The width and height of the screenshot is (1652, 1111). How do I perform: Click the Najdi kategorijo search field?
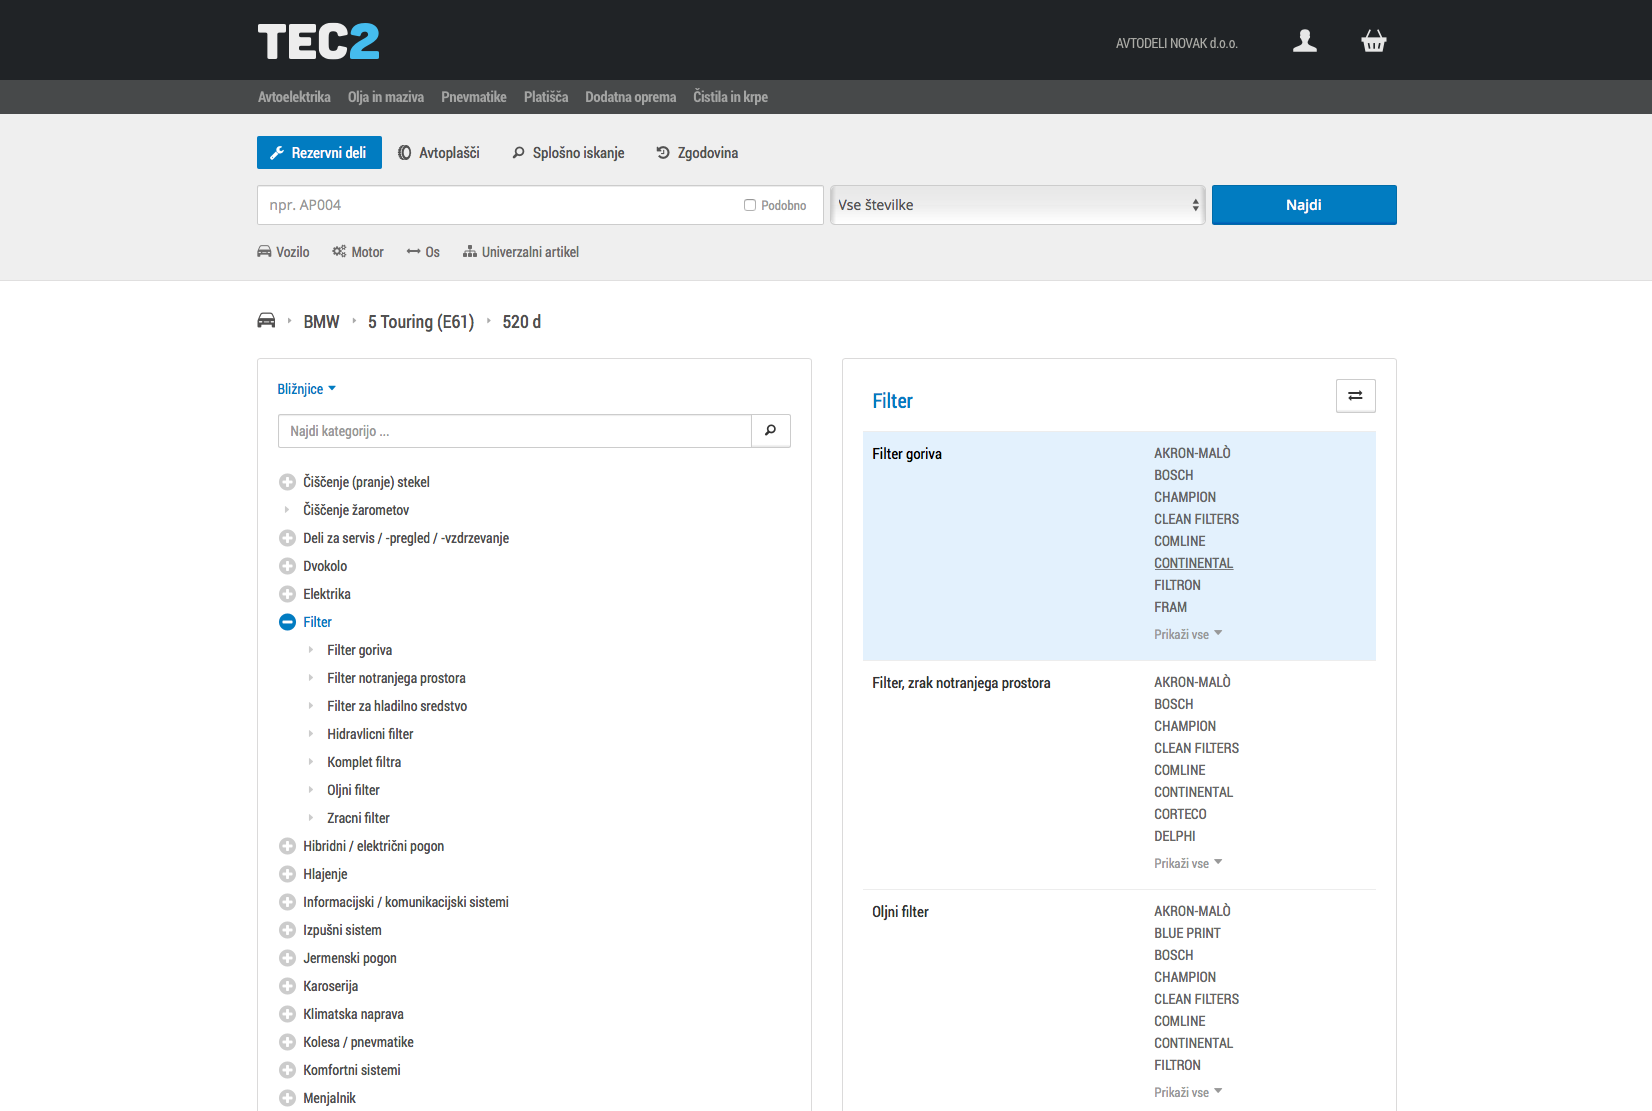pos(515,431)
